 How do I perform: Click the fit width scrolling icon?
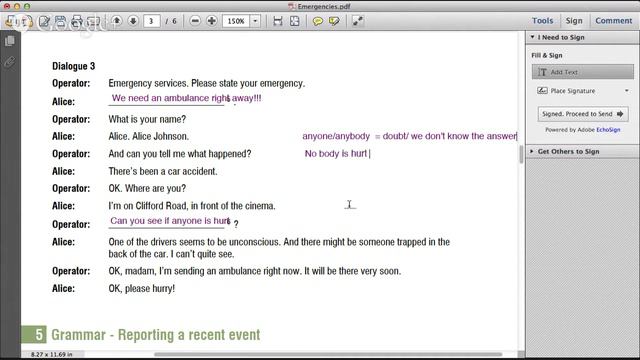(278, 21)
